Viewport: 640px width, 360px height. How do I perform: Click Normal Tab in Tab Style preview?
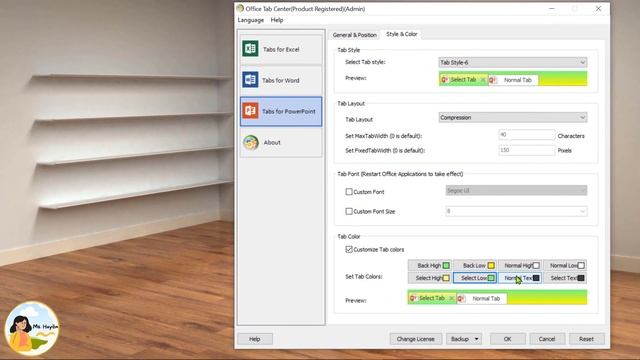pyautogui.click(x=513, y=80)
